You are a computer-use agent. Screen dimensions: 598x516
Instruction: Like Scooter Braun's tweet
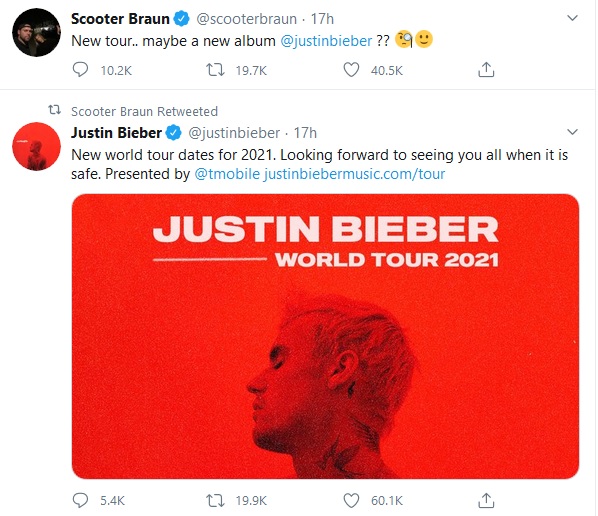coord(351,70)
